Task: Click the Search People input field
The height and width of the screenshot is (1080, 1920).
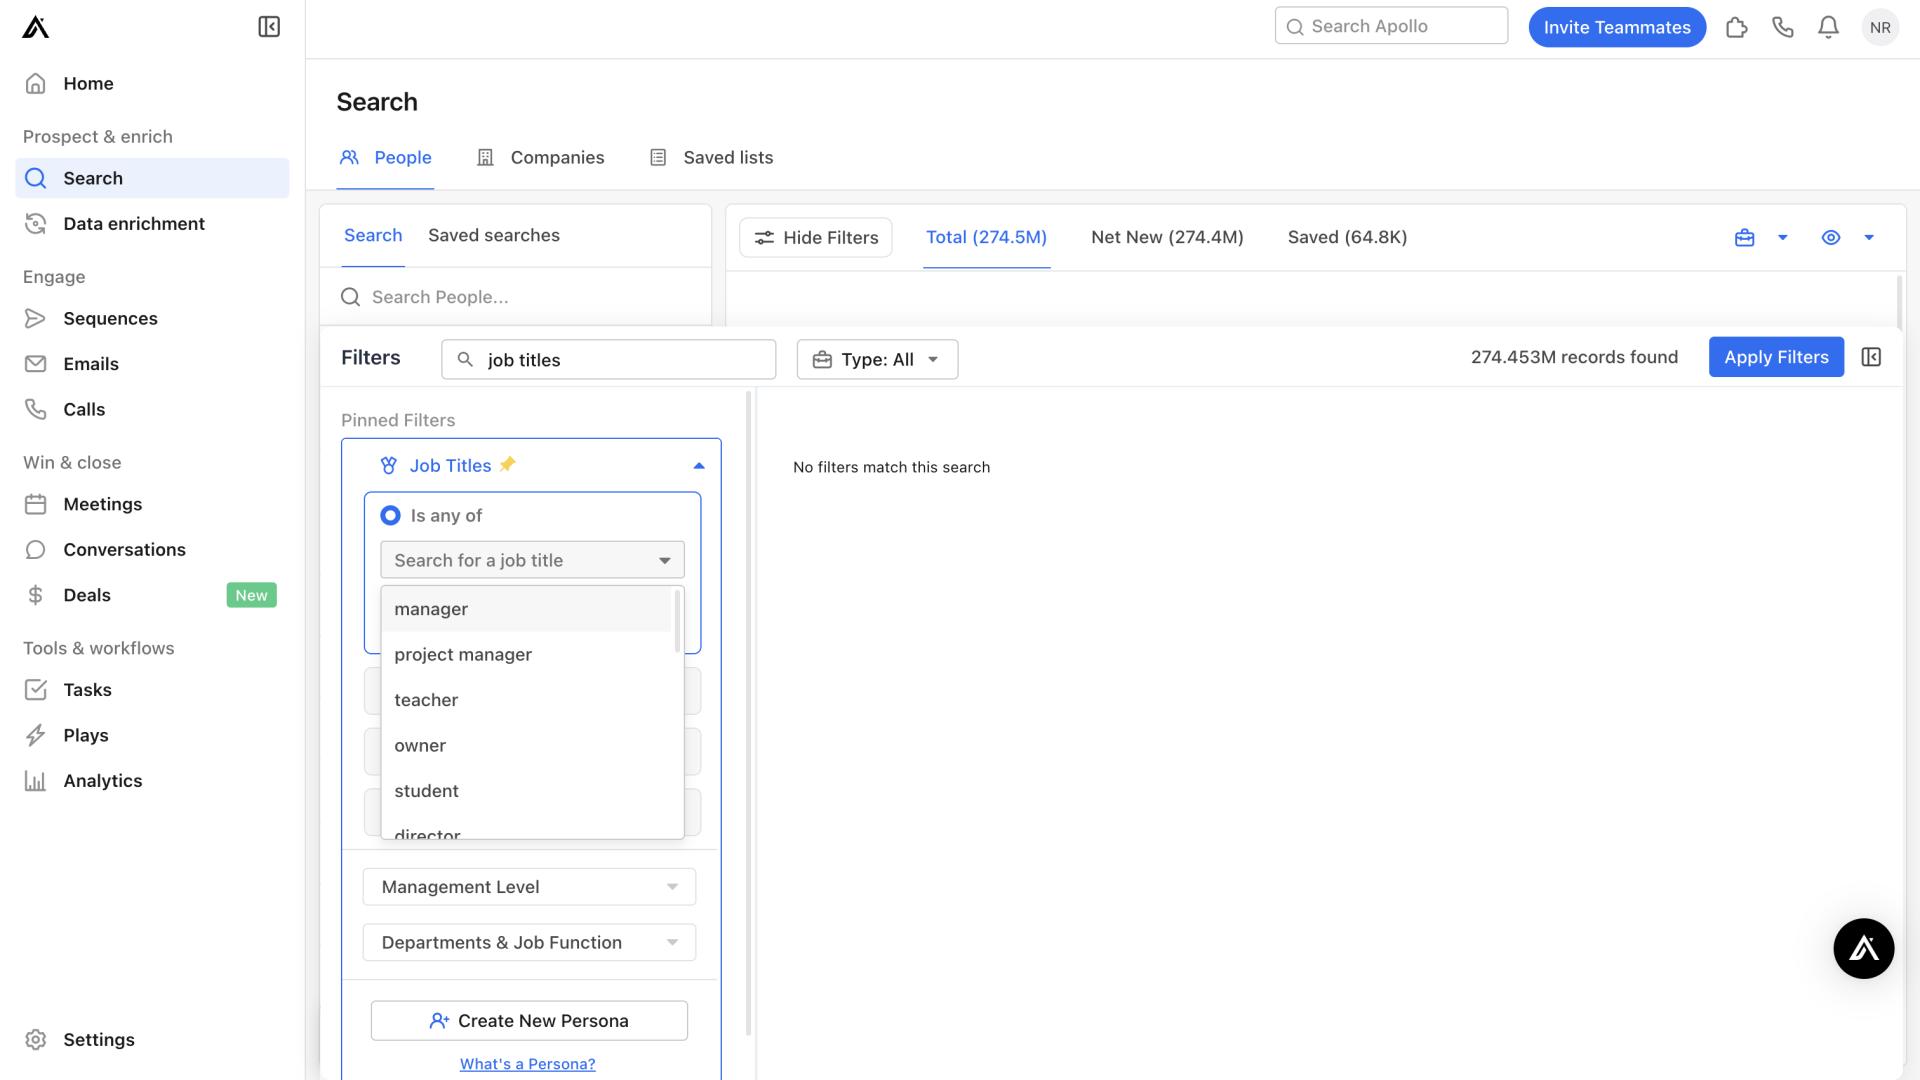Action: [516, 297]
